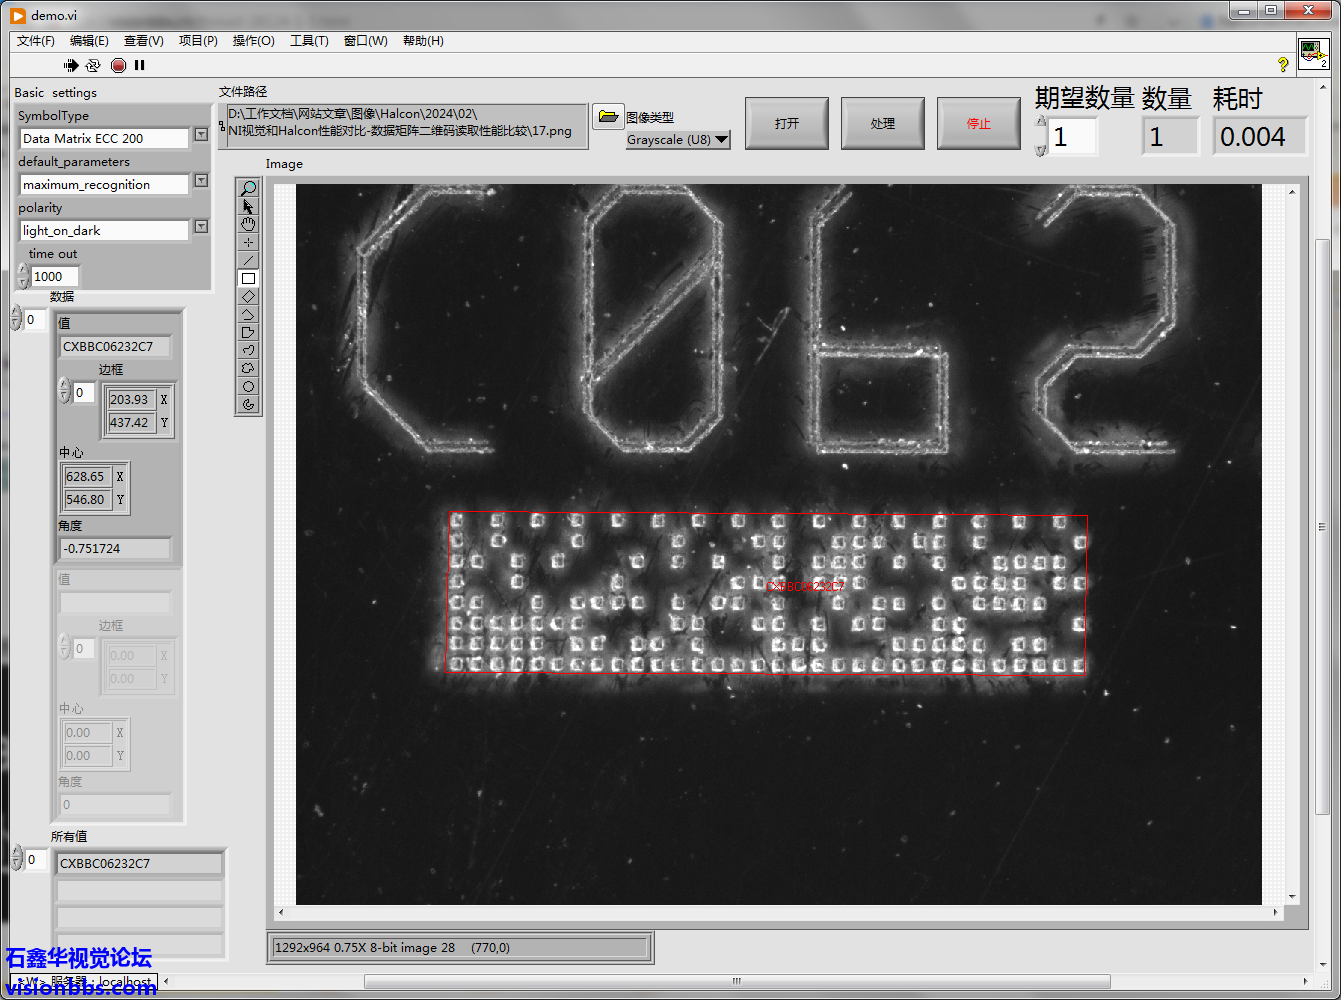Open context help question mark icon
The image size is (1341, 1000).
(x=1283, y=64)
